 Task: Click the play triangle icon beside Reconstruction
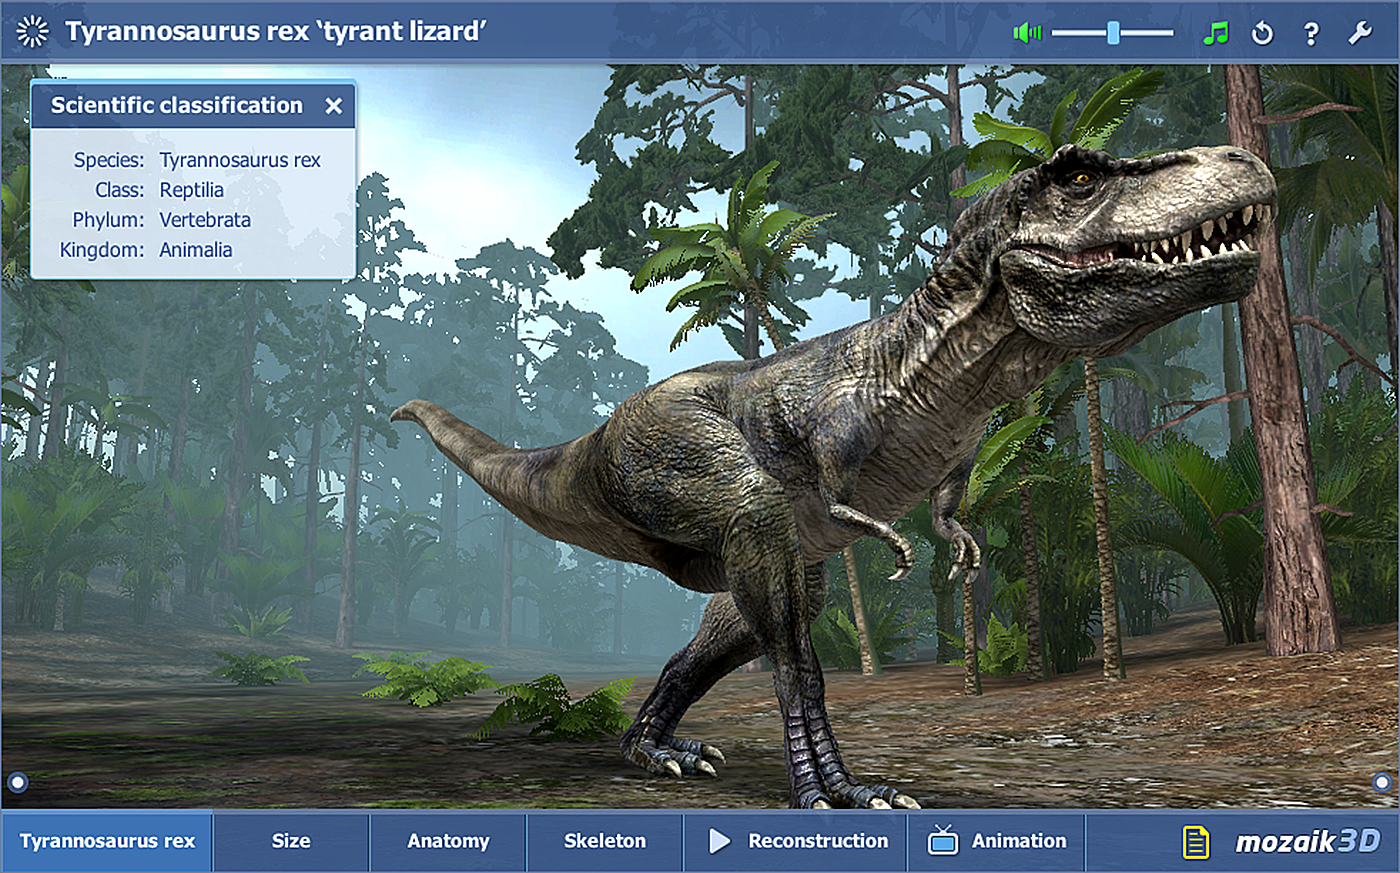pyautogui.click(x=719, y=841)
